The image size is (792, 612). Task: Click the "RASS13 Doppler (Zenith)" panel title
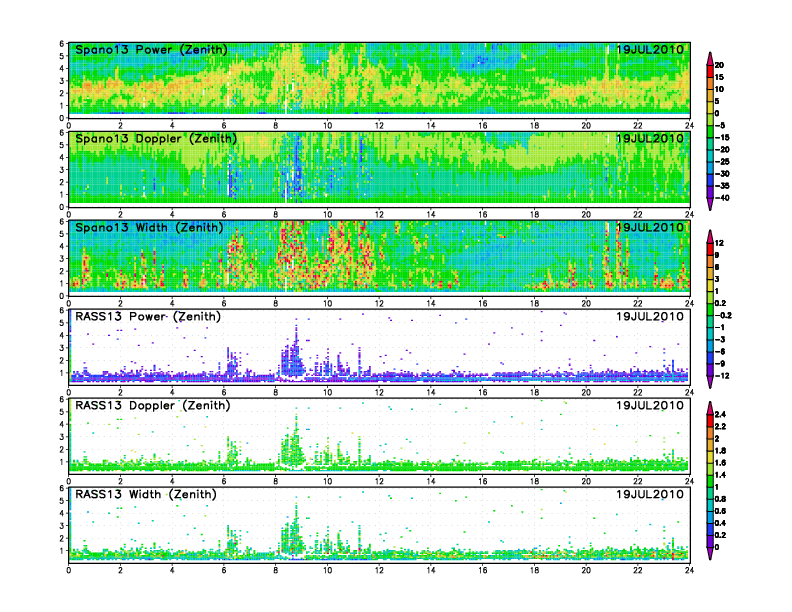pyautogui.click(x=153, y=405)
